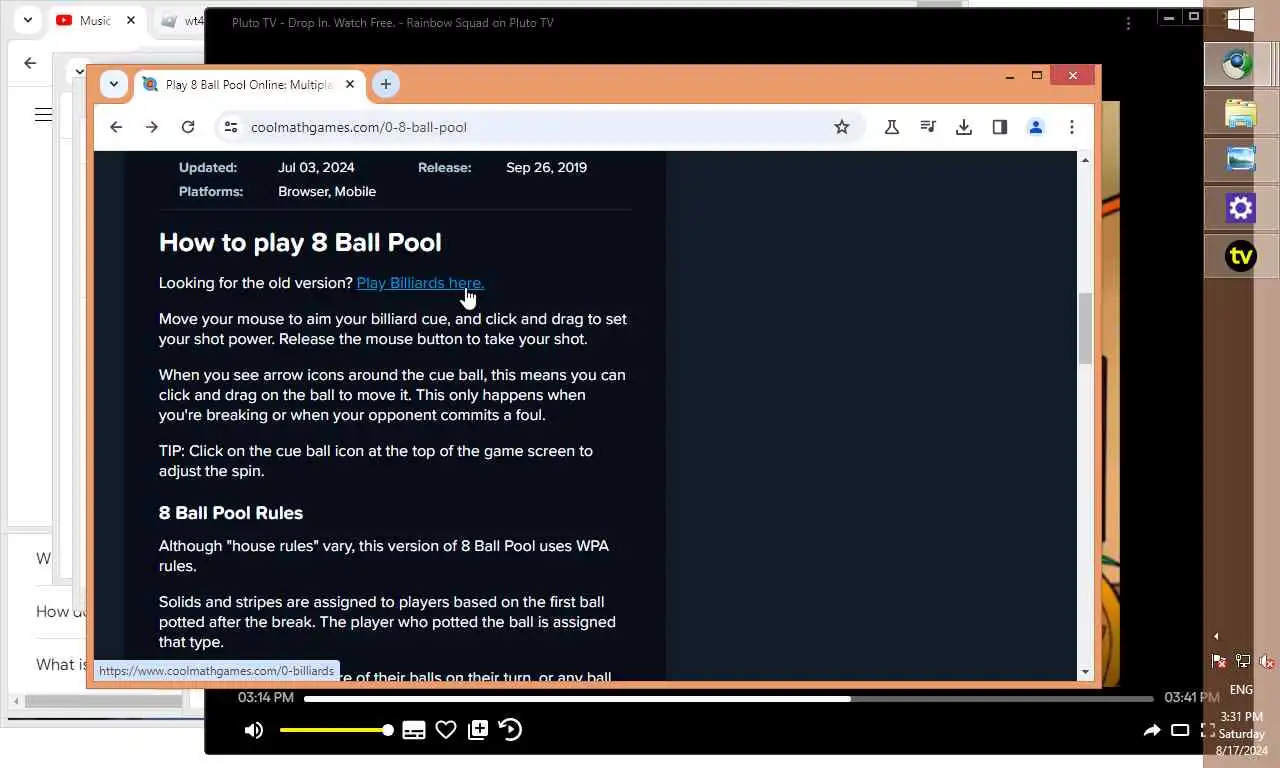Image resolution: width=1280 pixels, height=768 pixels.
Task: Follow the Play Billiards here link
Action: 420,283
